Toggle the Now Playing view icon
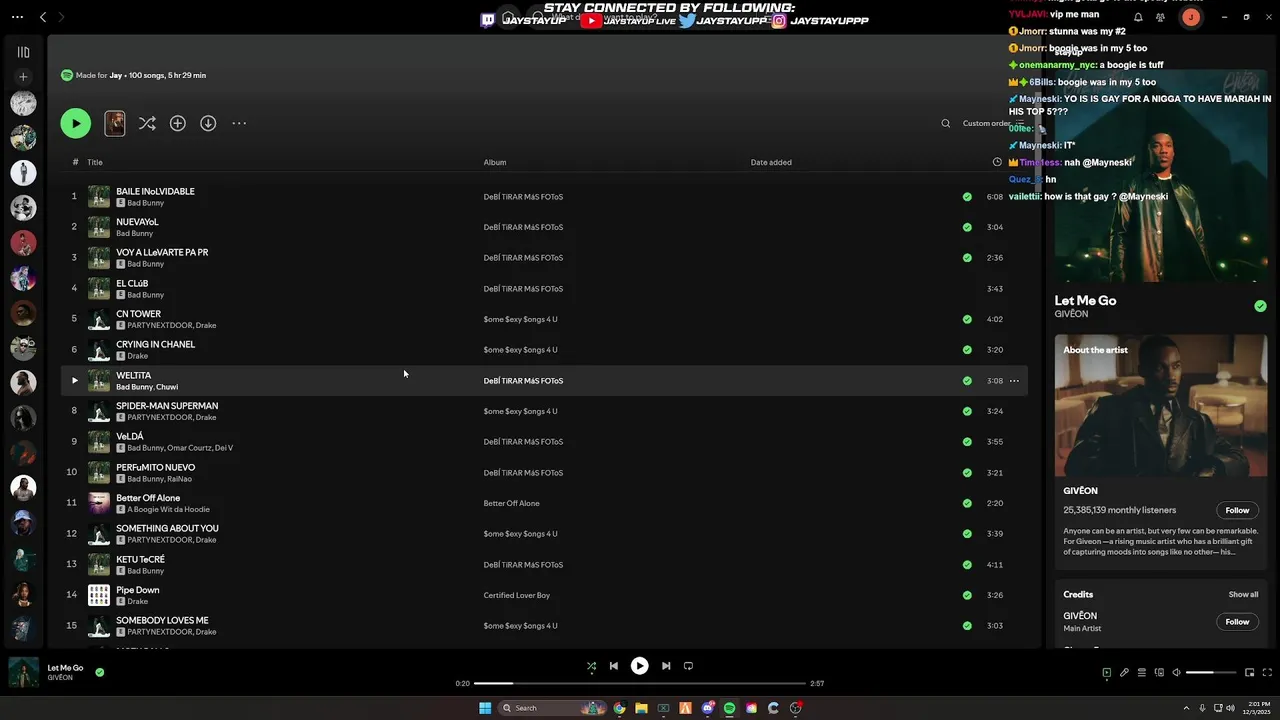This screenshot has width=1280, height=720. click(1106, 673)
